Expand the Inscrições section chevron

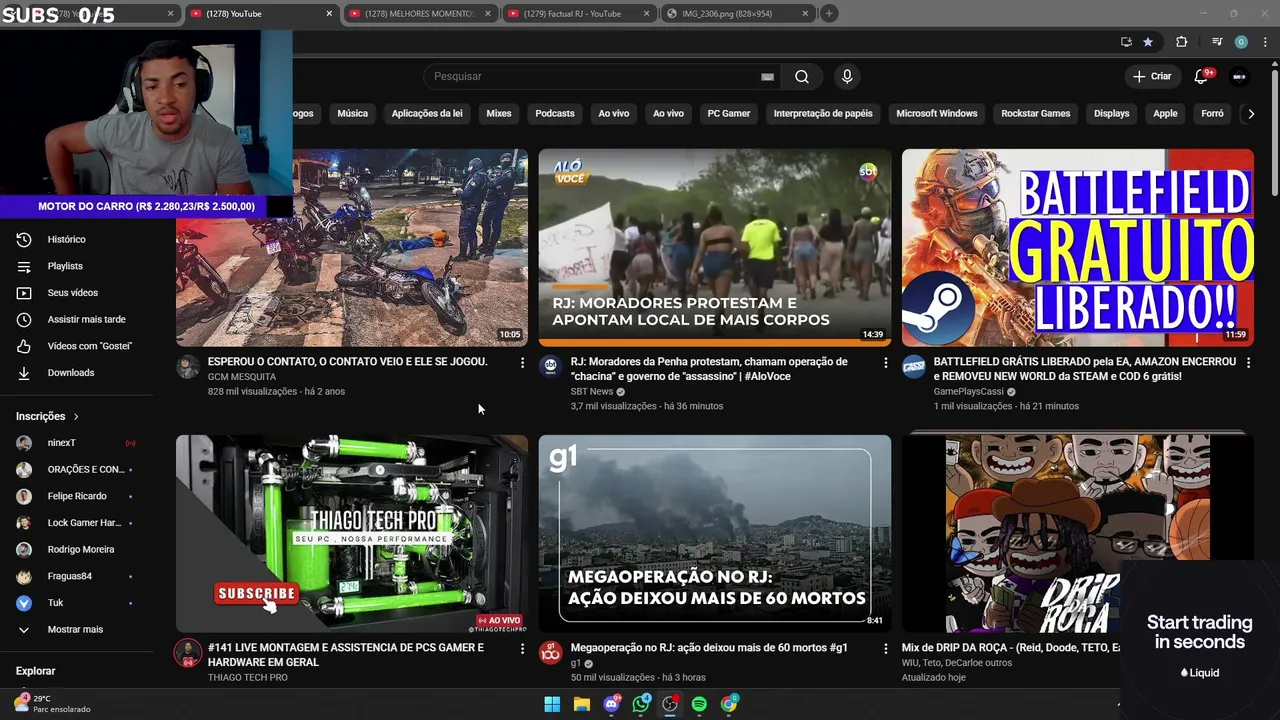click(x=75, y=417)
